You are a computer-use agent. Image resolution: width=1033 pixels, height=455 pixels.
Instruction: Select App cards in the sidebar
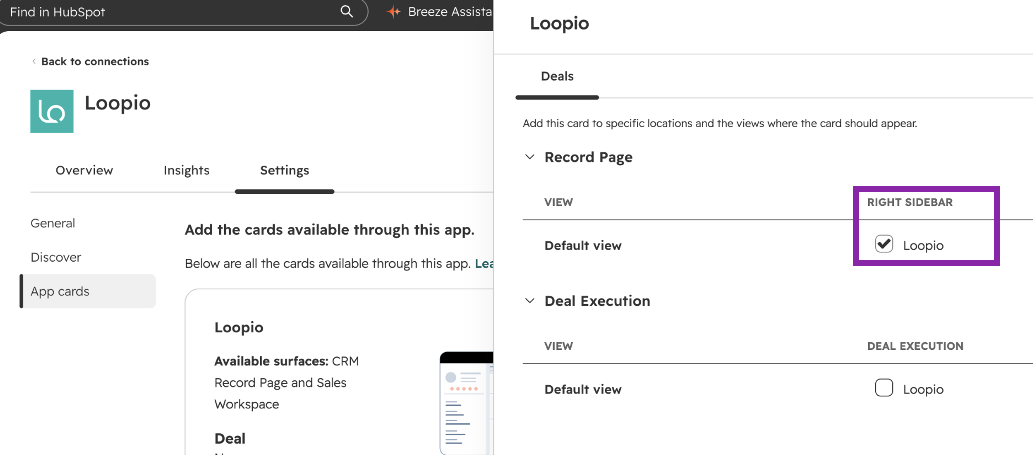tap(88, 291)
